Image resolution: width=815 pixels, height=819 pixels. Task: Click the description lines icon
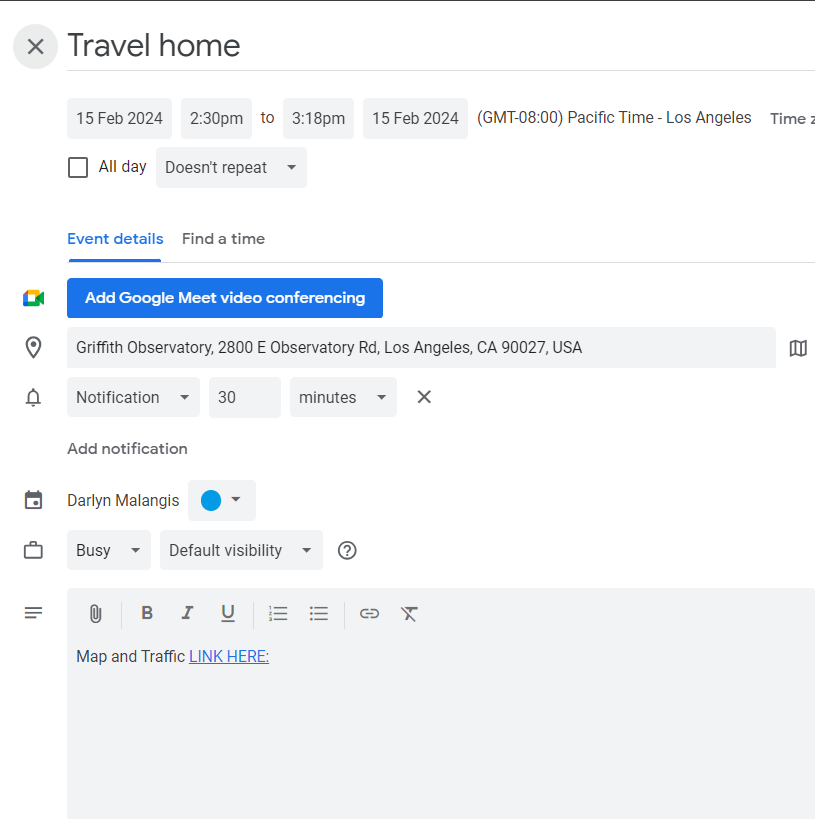point(33,613)
